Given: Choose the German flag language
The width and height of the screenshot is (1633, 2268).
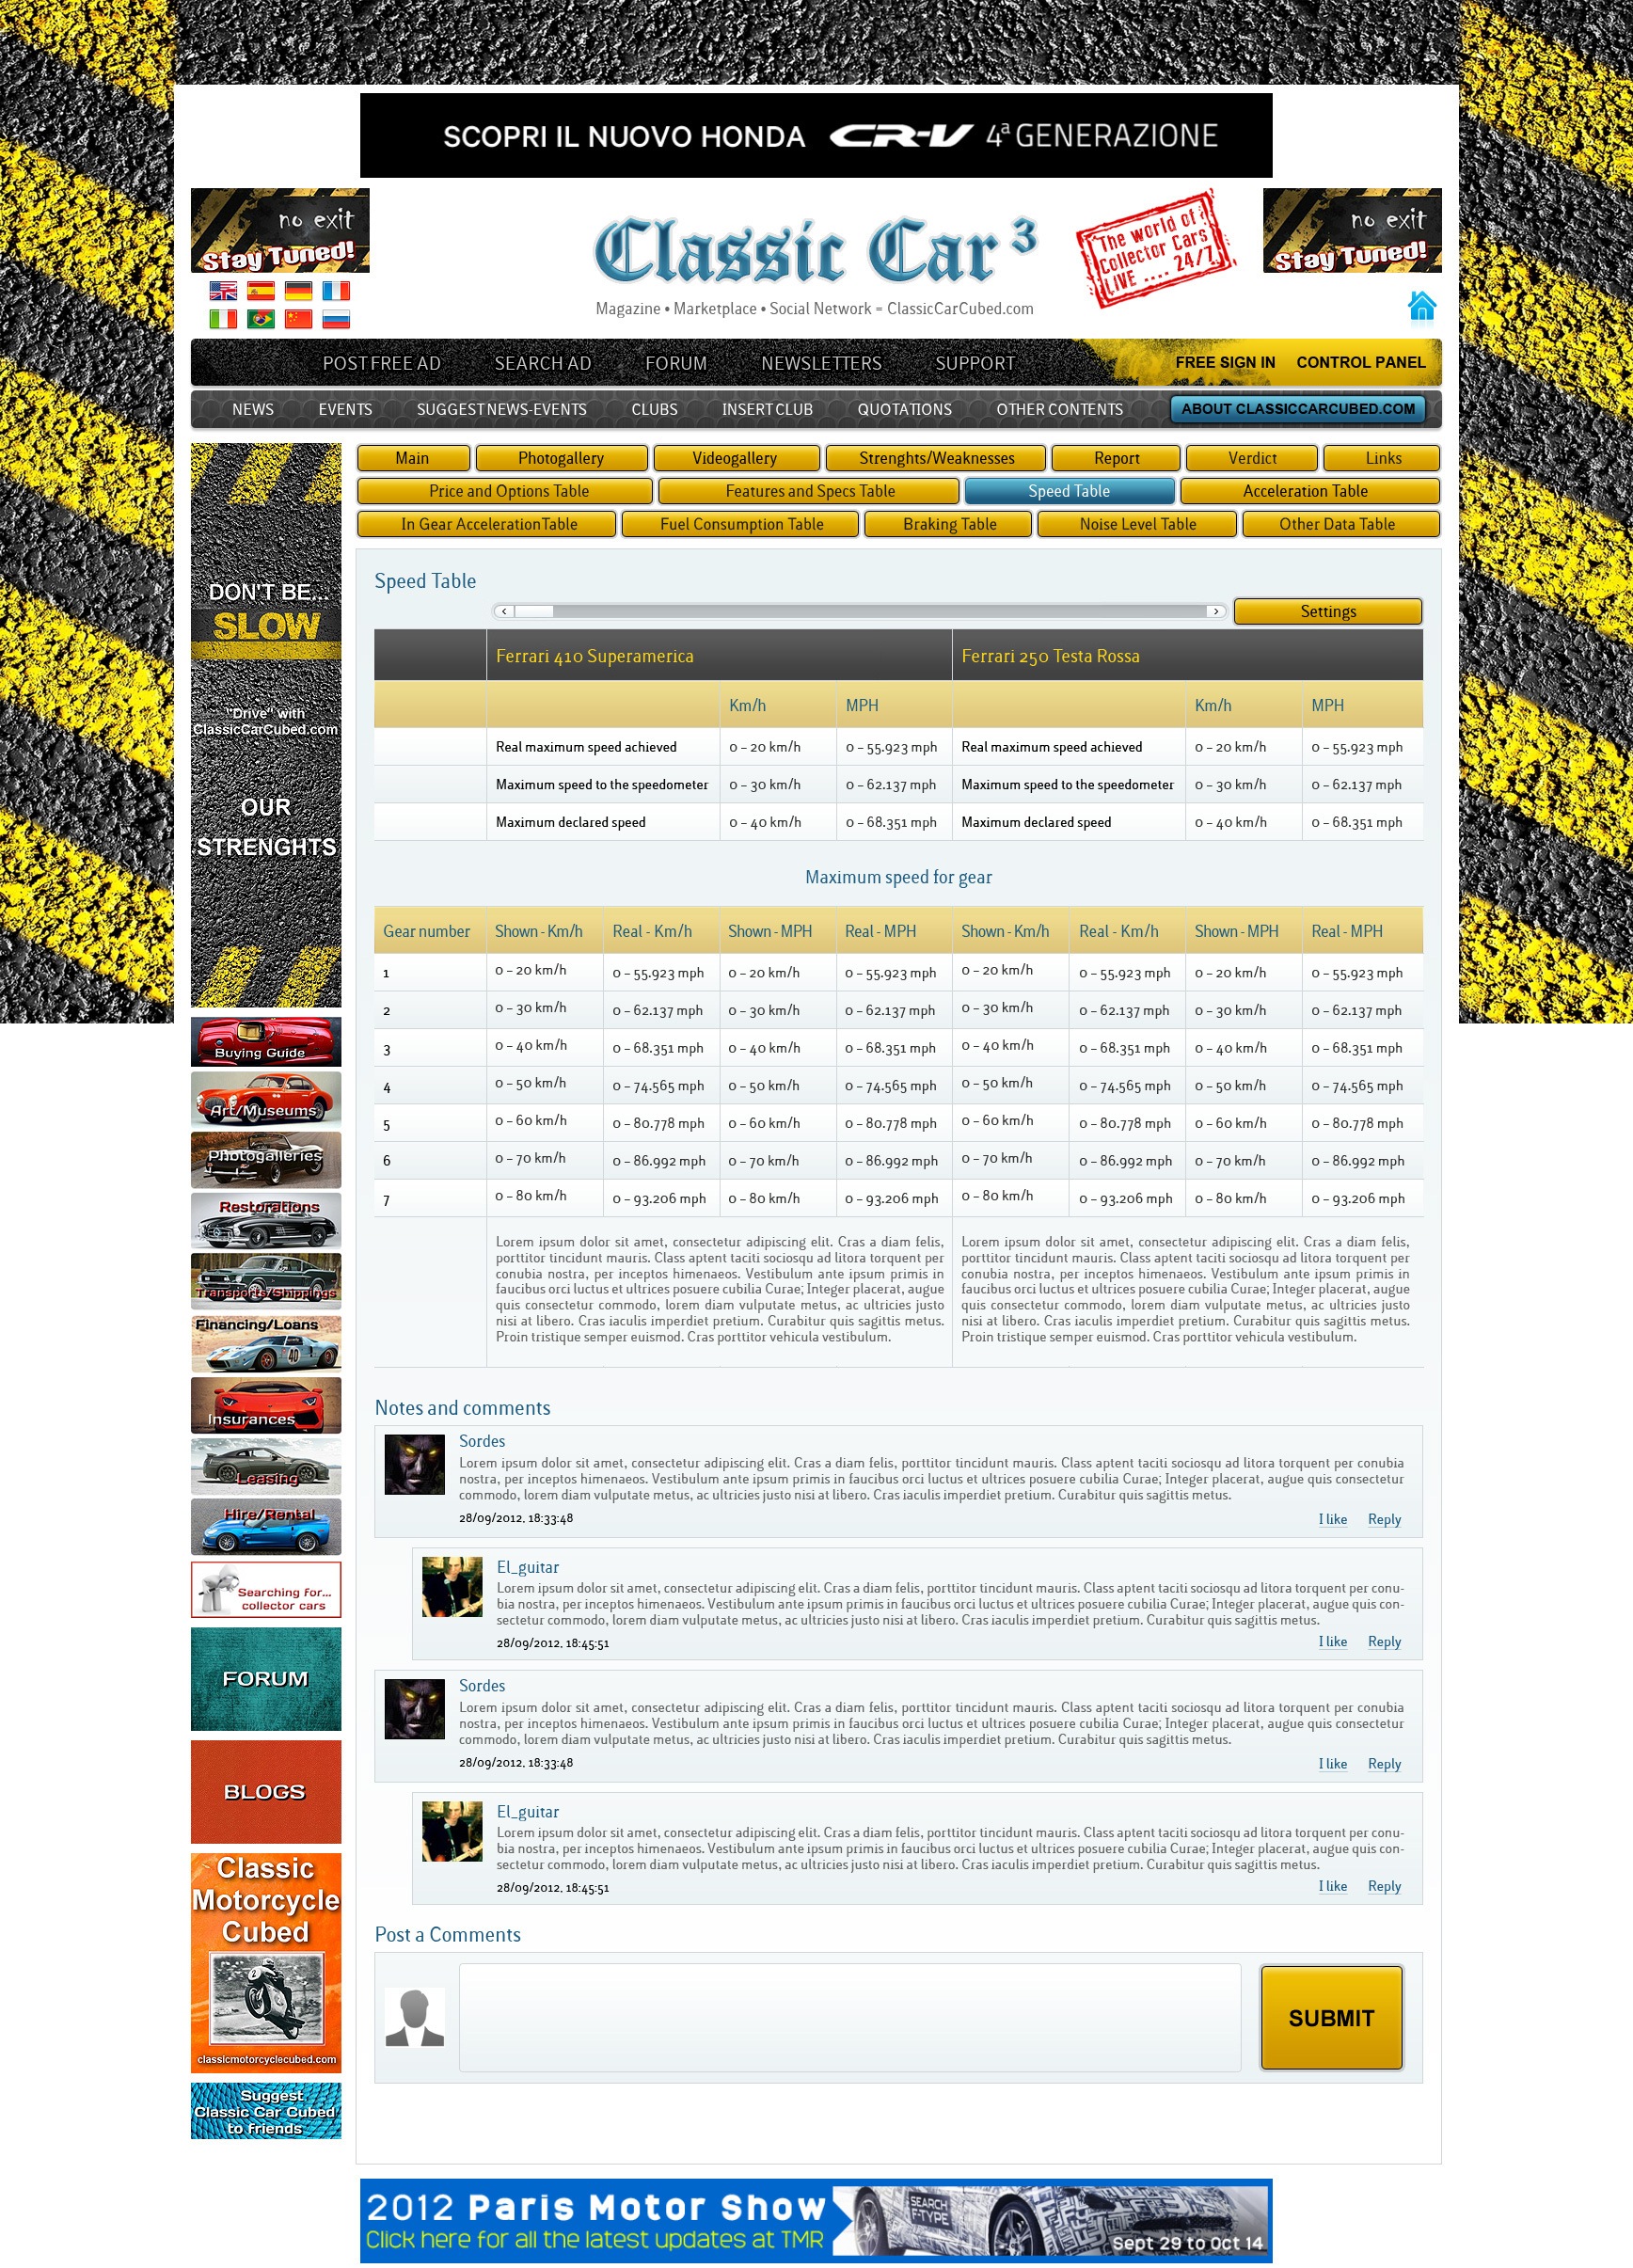Looking at the screenshot, I should tap(298, 291).
